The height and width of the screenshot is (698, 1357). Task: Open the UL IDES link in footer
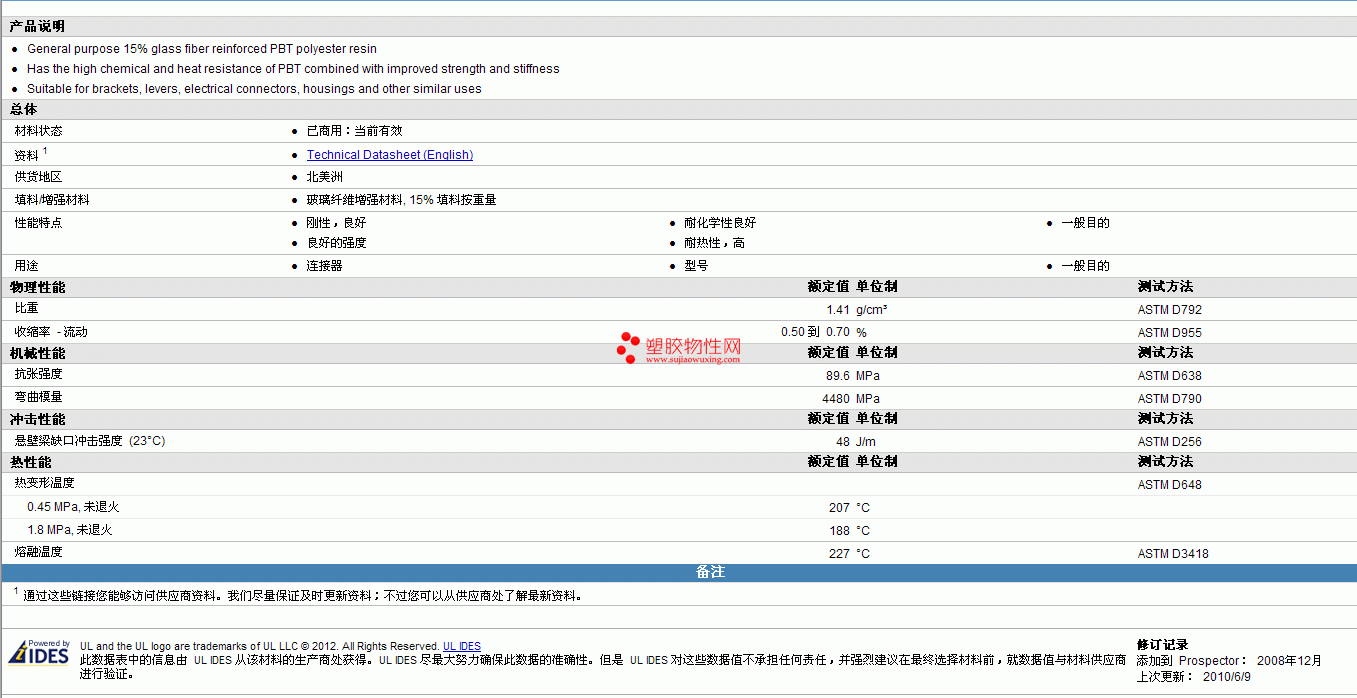[x=462, y=647]
